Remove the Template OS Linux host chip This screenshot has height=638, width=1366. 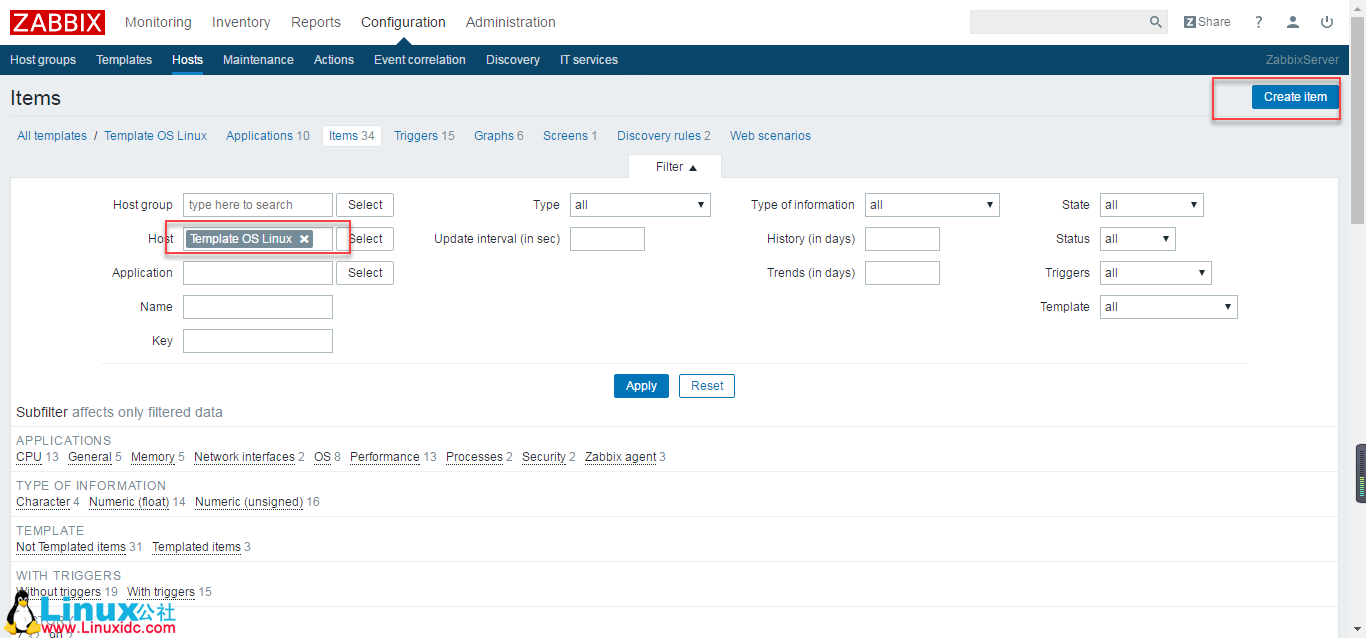point(305,239)
